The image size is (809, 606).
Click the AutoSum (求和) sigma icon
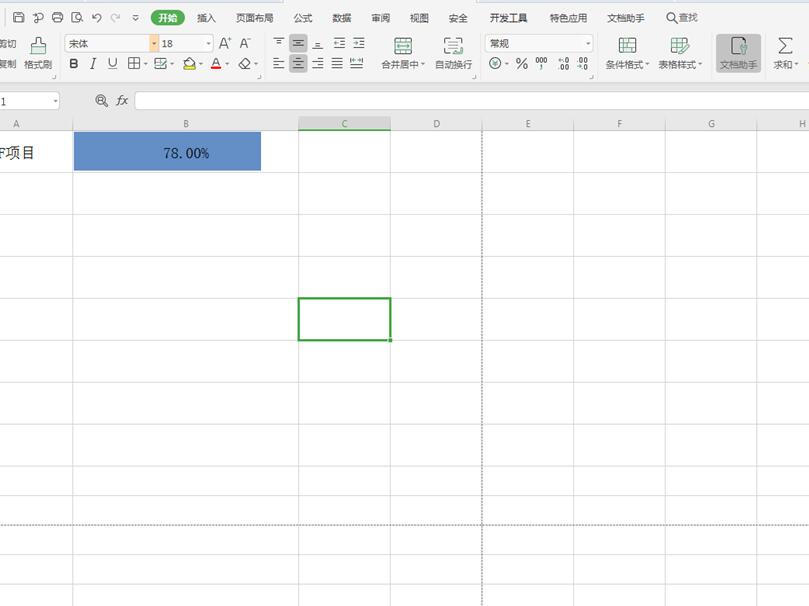pyautogui.click(x=785, y=46)
